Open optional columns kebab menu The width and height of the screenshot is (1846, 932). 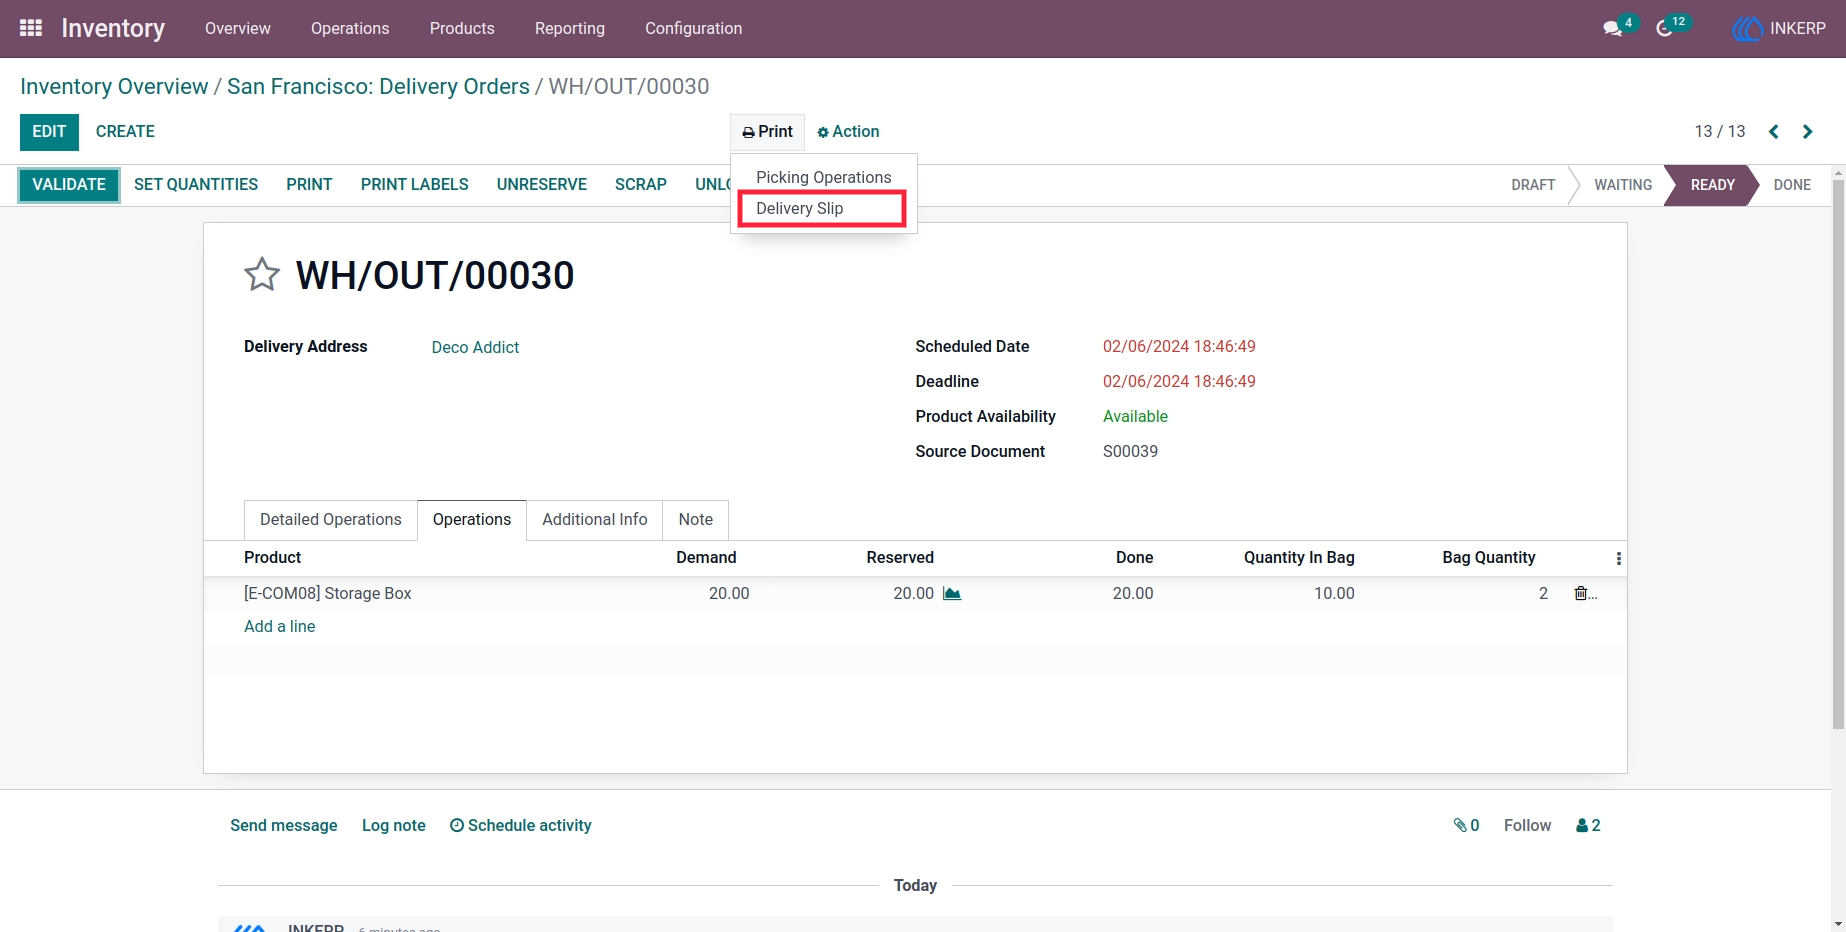tap(1618, 558)
